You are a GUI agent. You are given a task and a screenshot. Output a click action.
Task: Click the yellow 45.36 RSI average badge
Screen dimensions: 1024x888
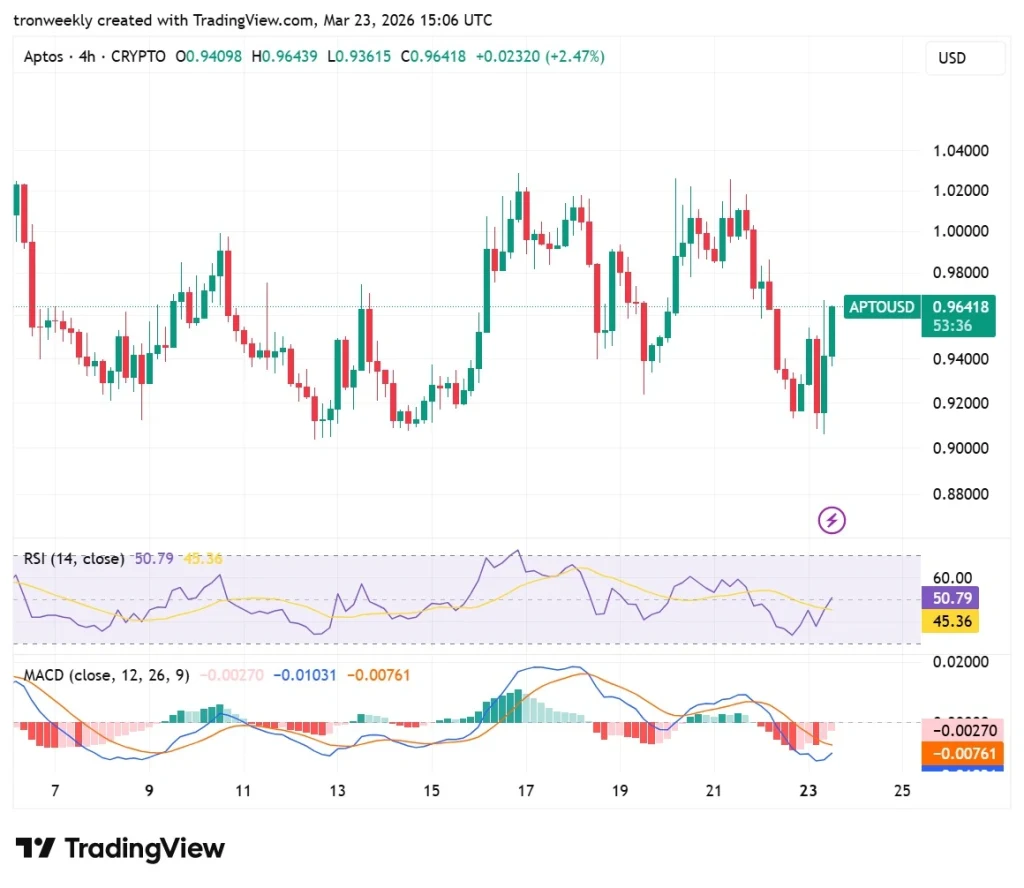click(950, 622)
